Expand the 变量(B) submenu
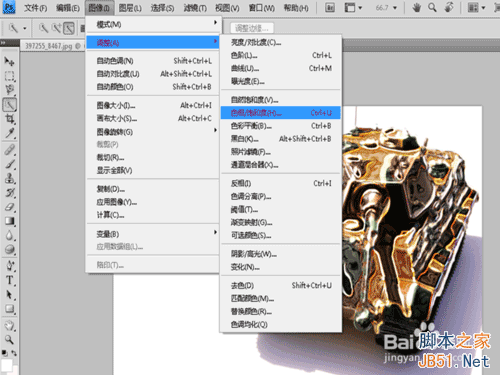 [x=152, y=234]
